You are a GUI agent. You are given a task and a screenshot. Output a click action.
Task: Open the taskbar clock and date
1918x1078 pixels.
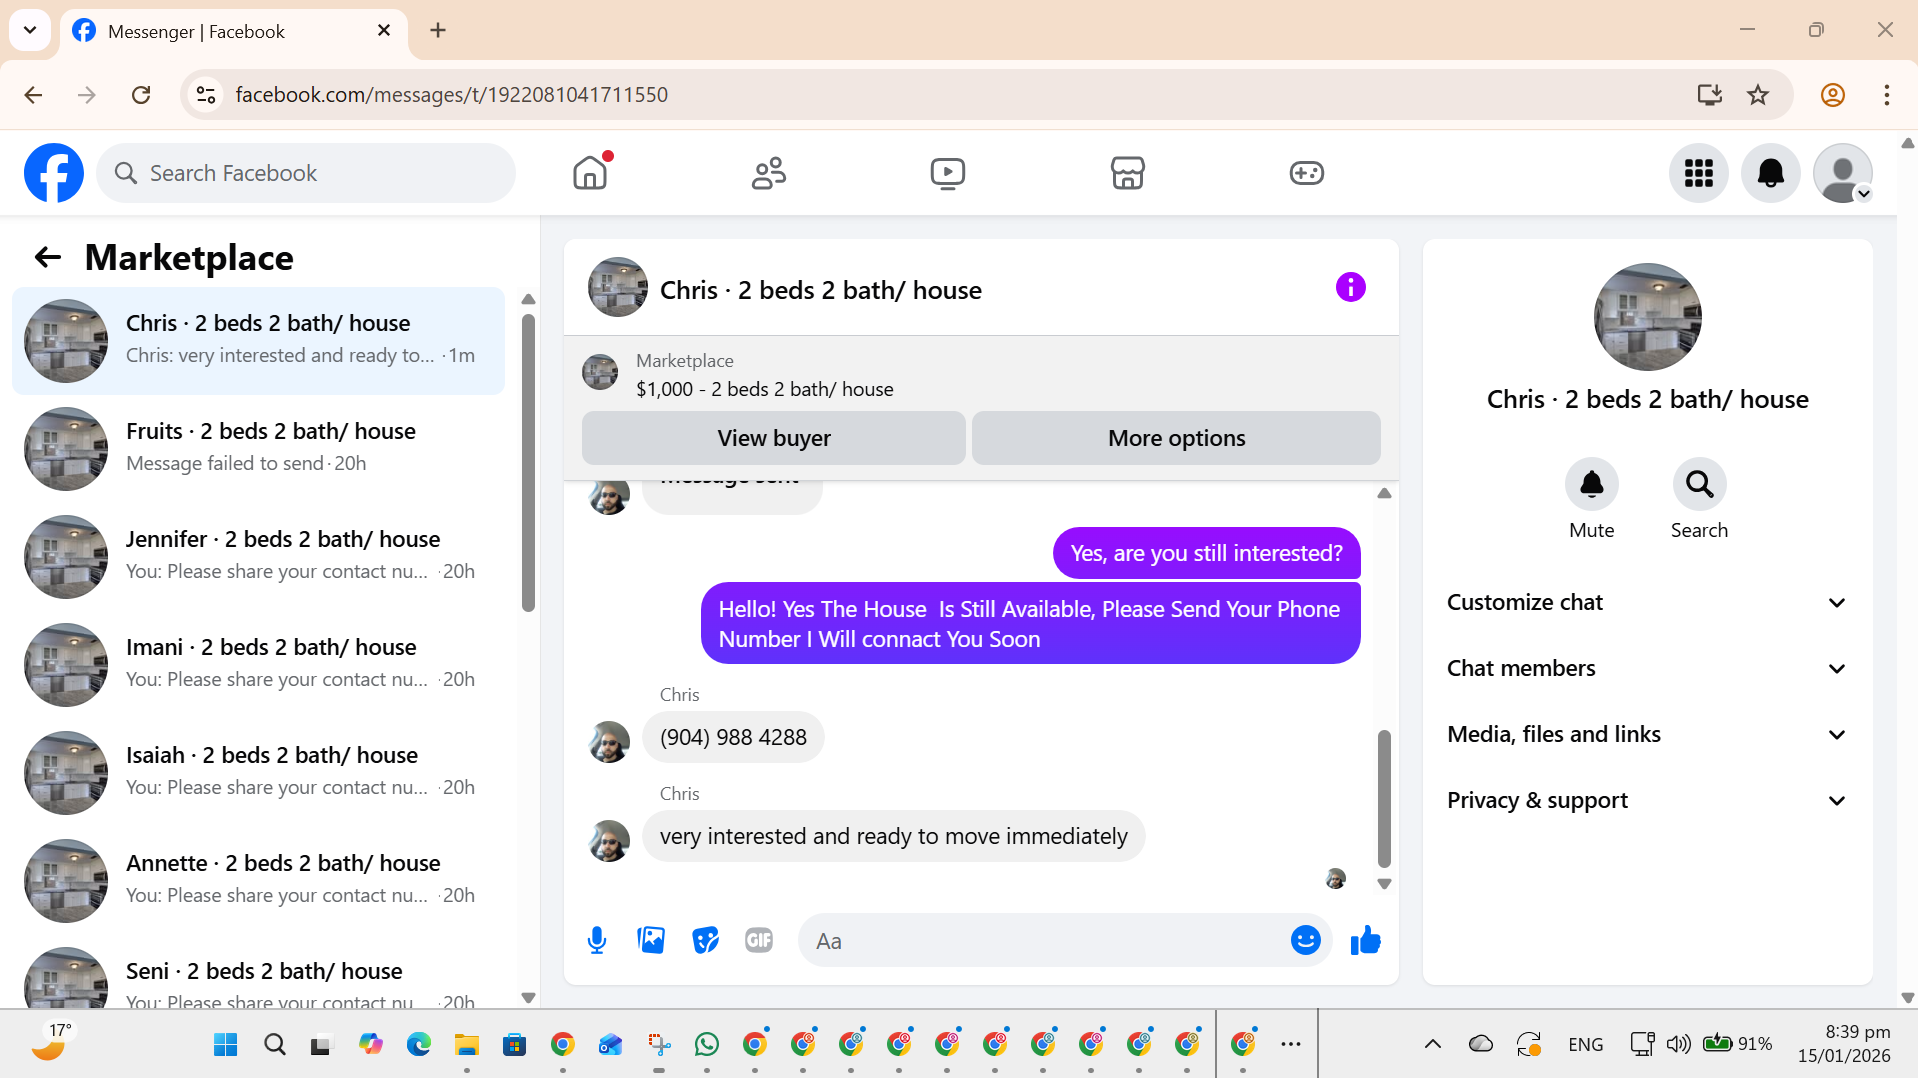point(1844,1043)
